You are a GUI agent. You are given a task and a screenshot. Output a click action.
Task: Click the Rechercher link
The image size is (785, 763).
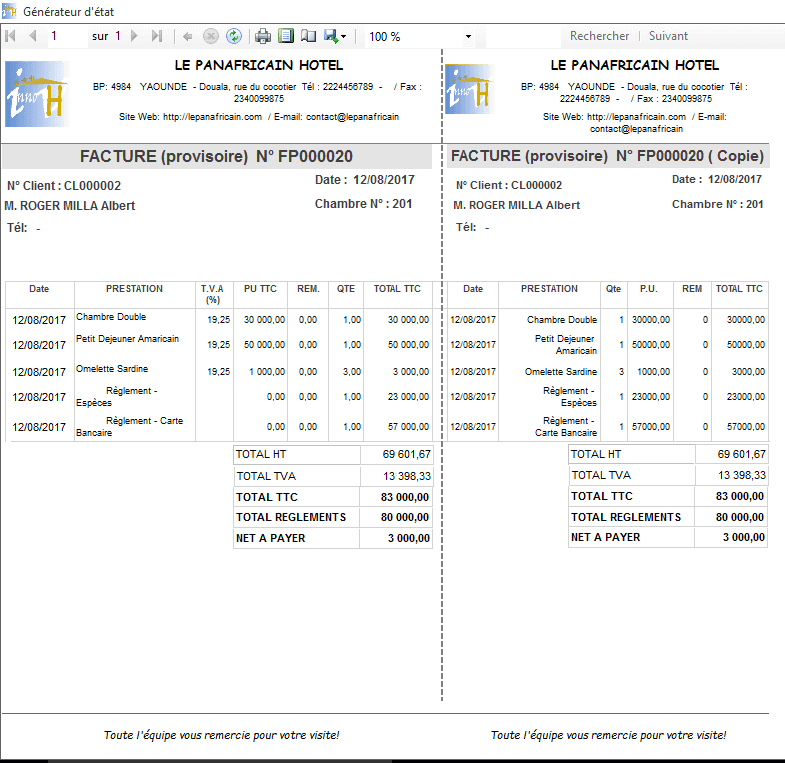click(599, 36)
